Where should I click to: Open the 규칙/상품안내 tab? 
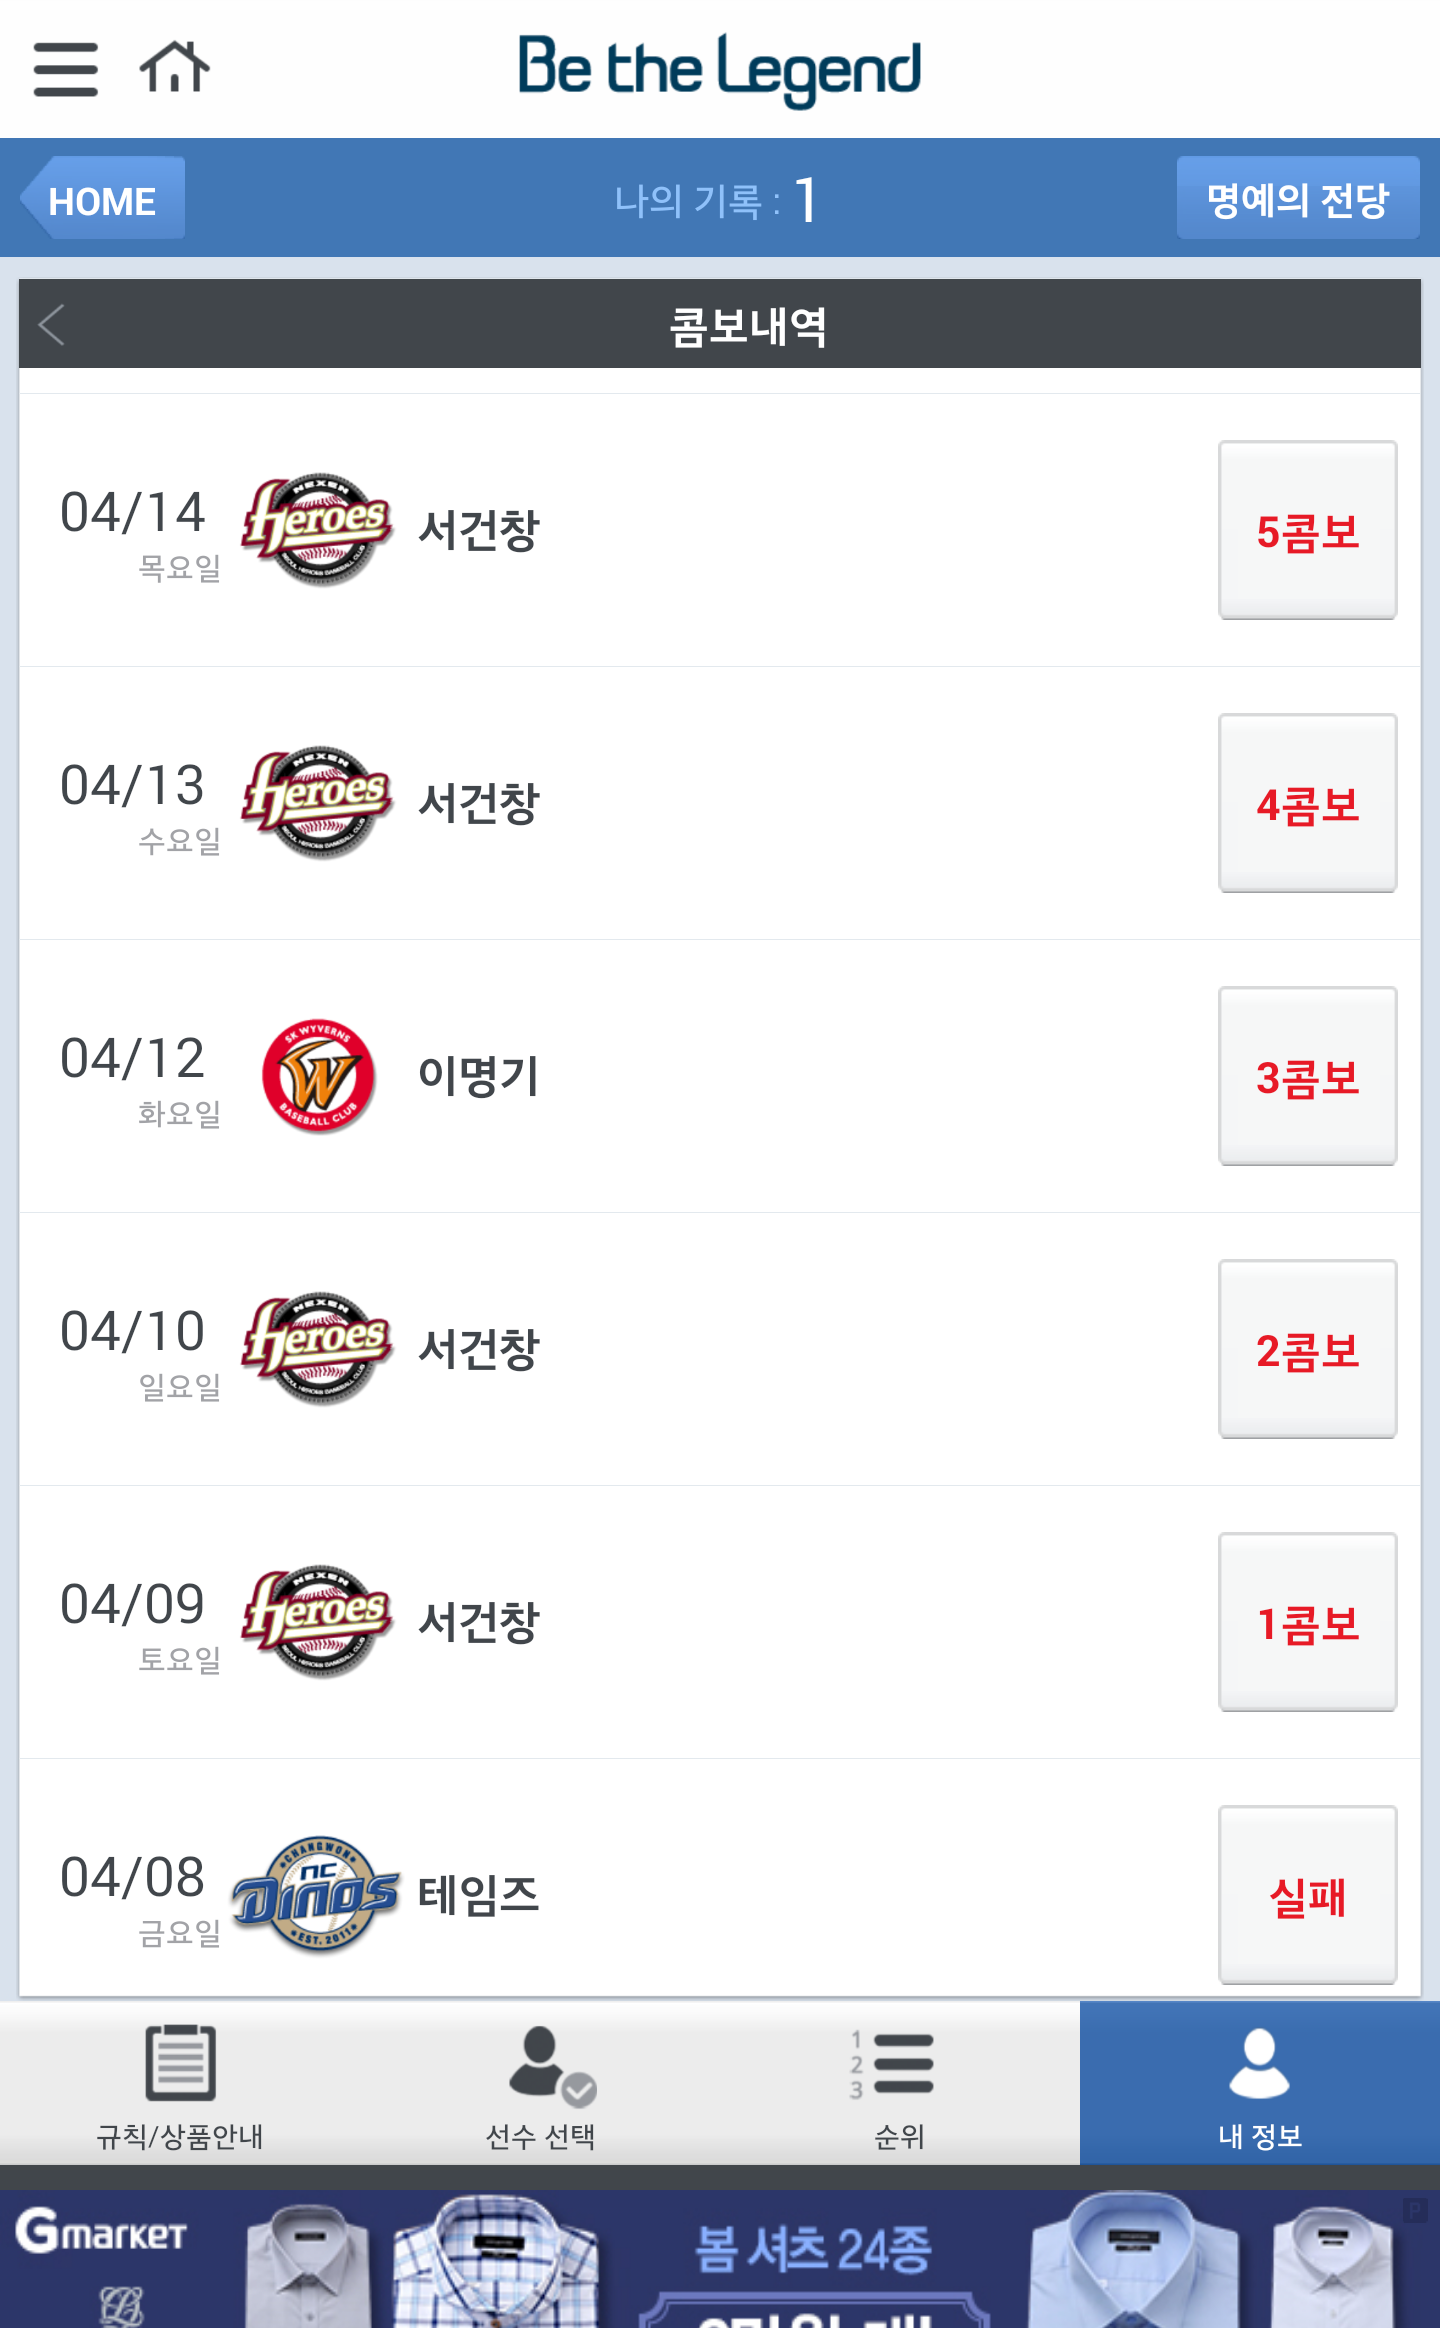tap(180, 2084)
